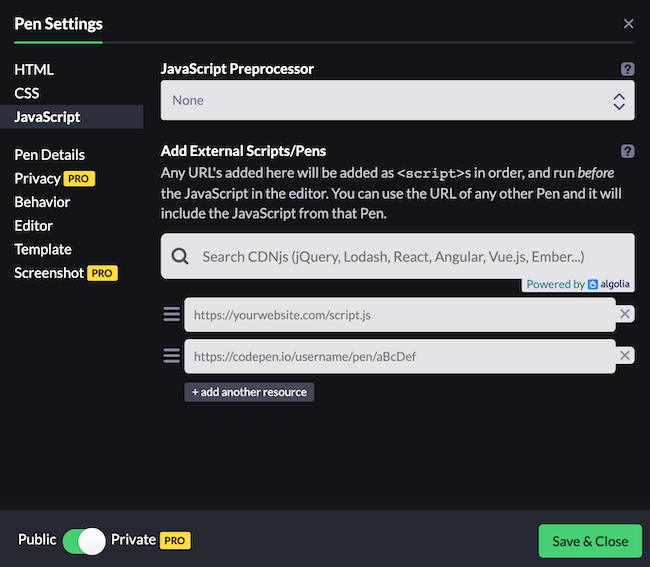Open the CSS settings tab
This screenshot has height=567, width=650.
[x=27, y=93]
